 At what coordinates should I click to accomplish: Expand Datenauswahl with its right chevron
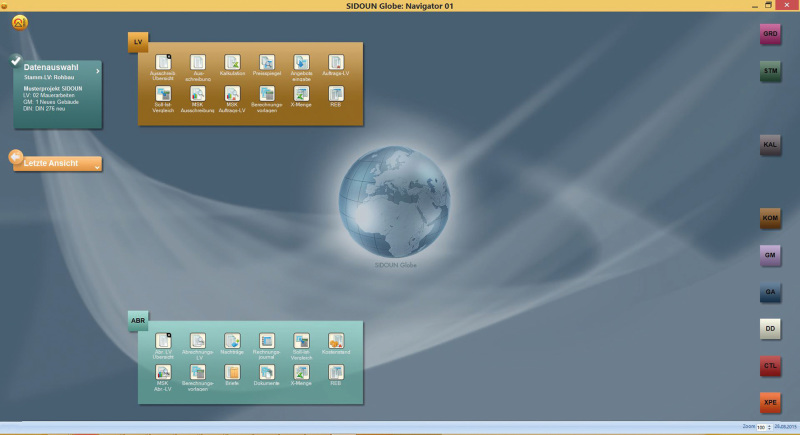97,71
